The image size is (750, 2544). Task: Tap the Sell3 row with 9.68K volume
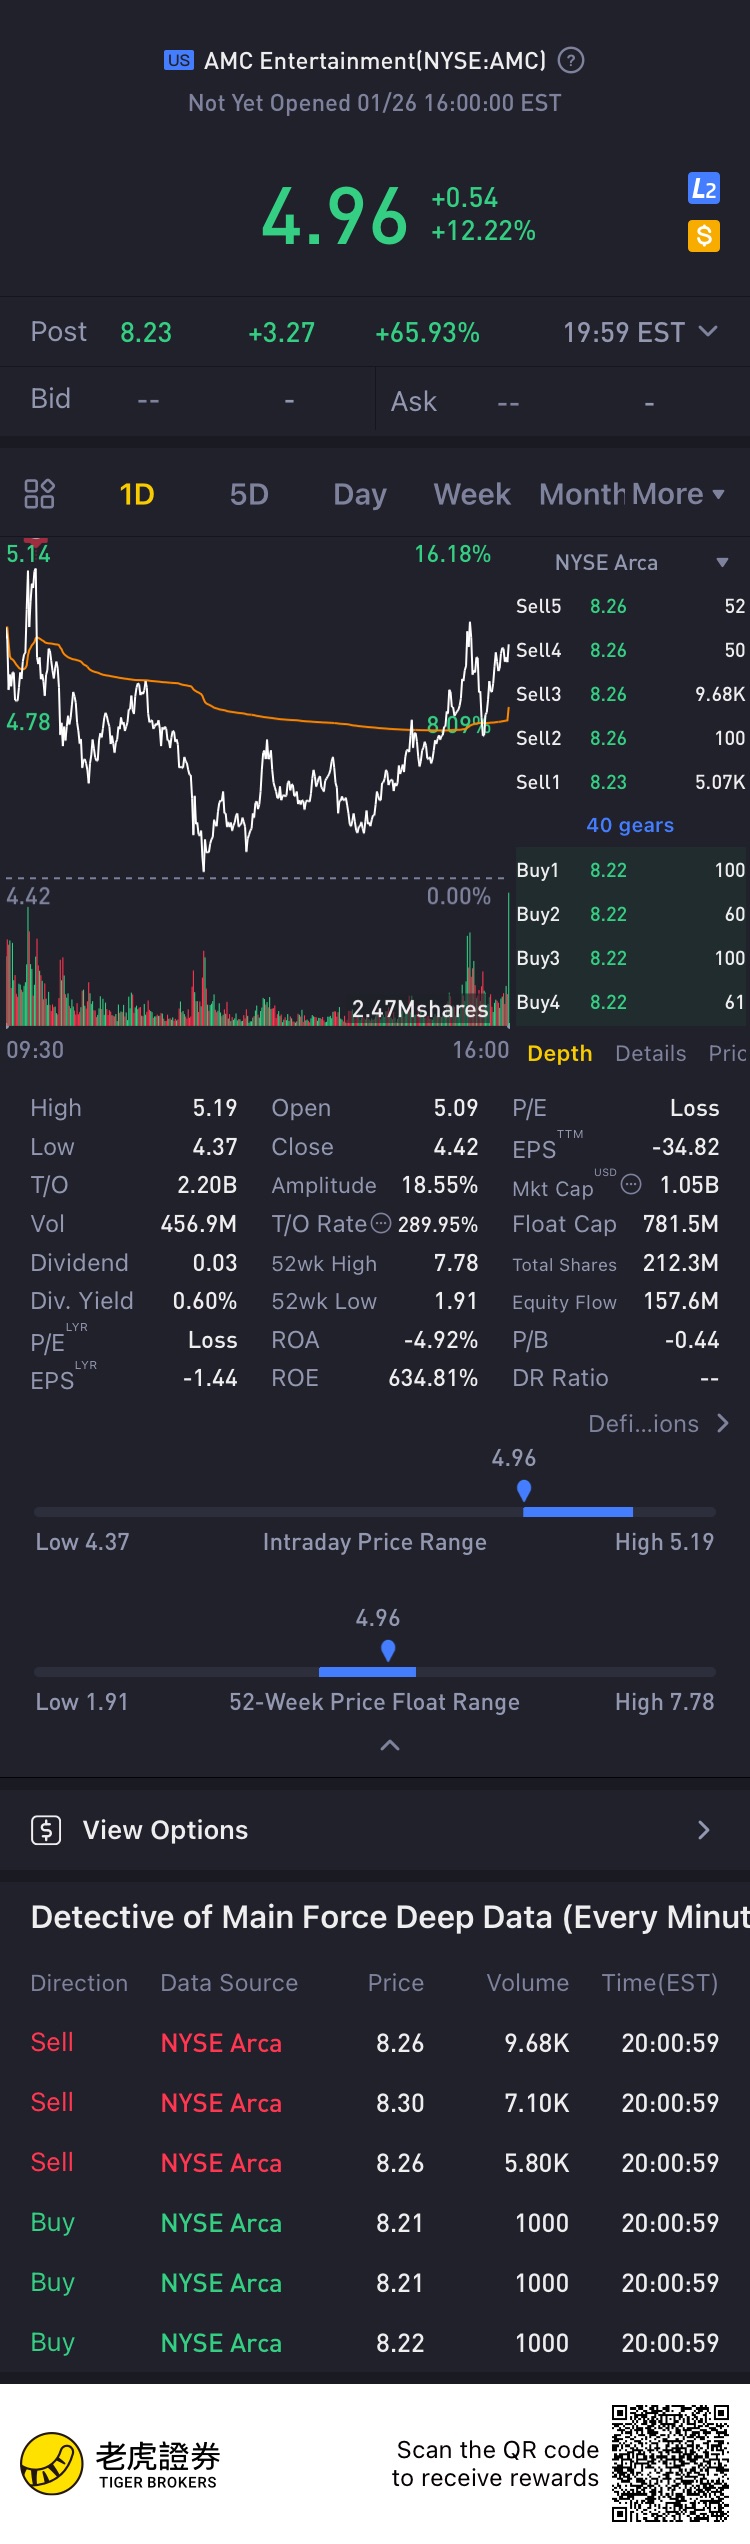click(631, 694)
